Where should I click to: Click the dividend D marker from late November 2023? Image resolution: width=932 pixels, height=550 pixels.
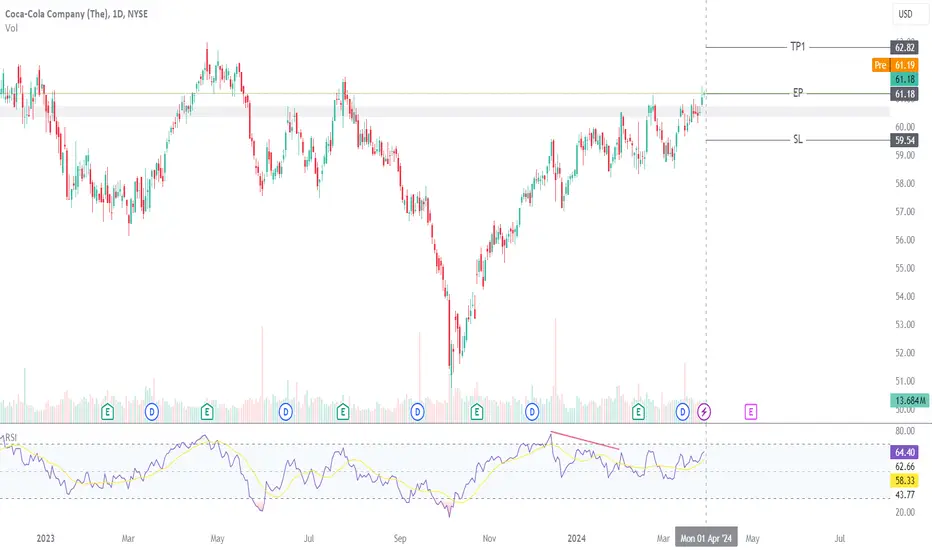(x=532, y=411)
